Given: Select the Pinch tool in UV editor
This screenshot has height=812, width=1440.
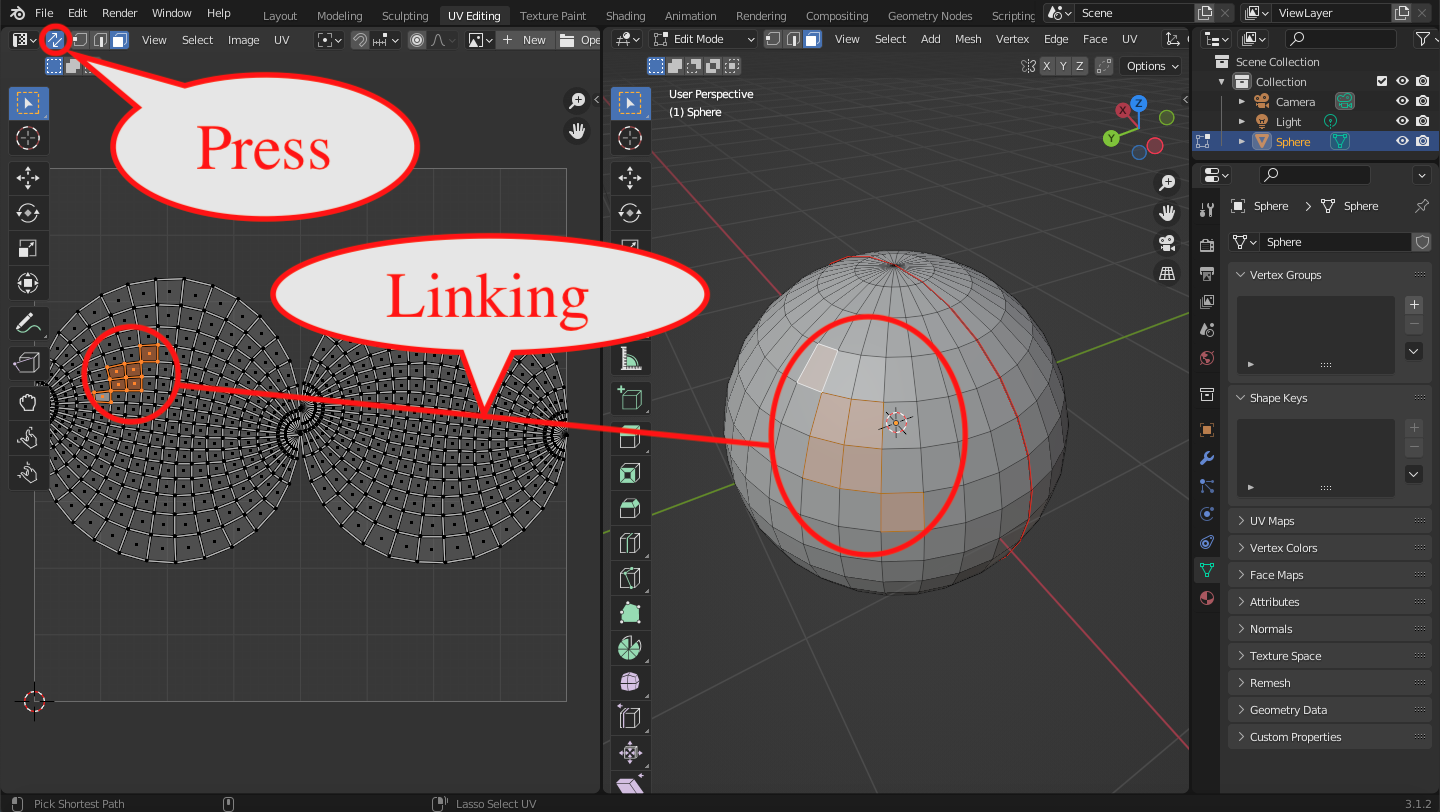Looking at the screenshot, I should point(28,473).
